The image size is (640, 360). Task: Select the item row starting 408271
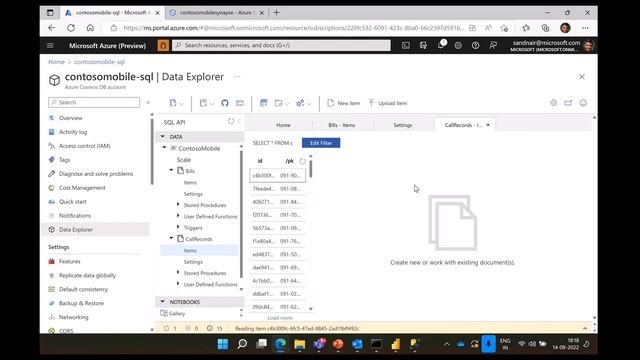pos(278,202)
